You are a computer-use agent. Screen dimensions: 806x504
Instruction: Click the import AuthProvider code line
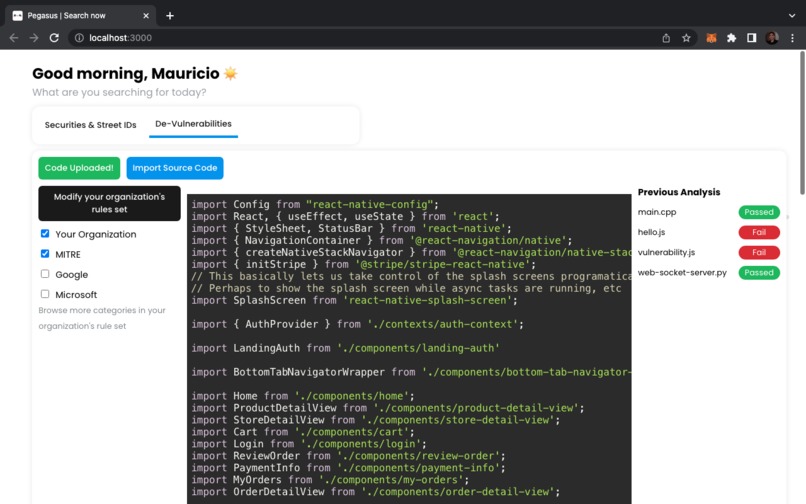(357, 325)
